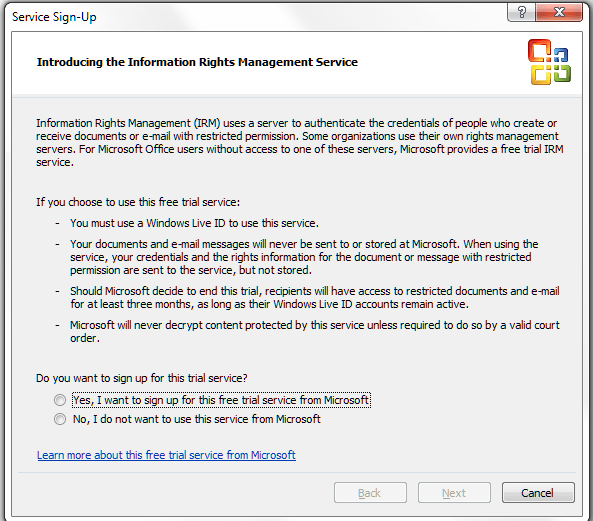The height and width of the screenshot is (521, 593).
Task: Click the 'Information Rights Management (IRM) uses' paragraph
Action: pos(300,143)
